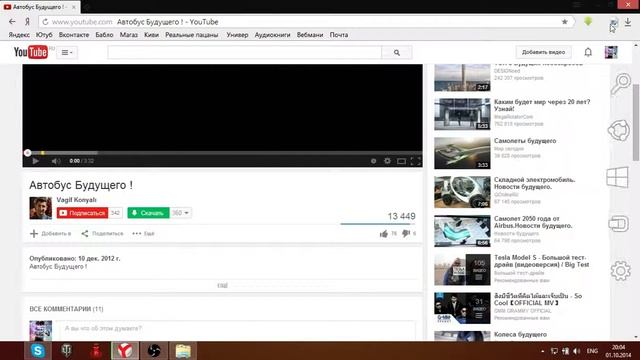Click 'Добавить в' plus button
Image resolution: width=640 pixels, height=360 pixels.
tap(50, 233)
